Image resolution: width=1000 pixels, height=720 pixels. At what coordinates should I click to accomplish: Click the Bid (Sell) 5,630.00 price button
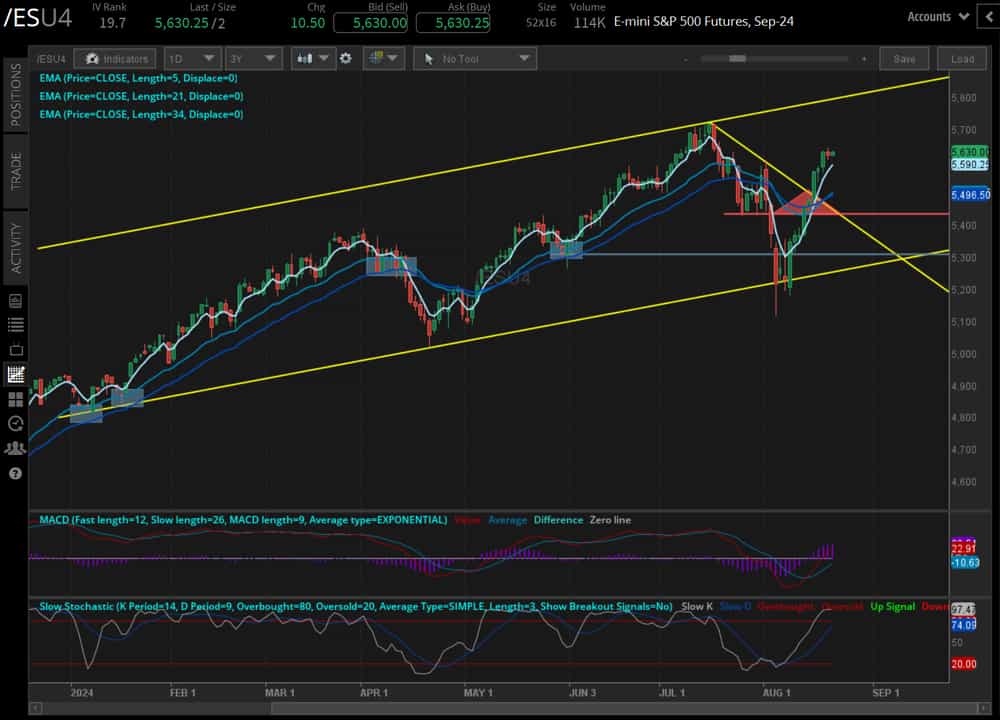pyautogui.click(x=371, y=23)
